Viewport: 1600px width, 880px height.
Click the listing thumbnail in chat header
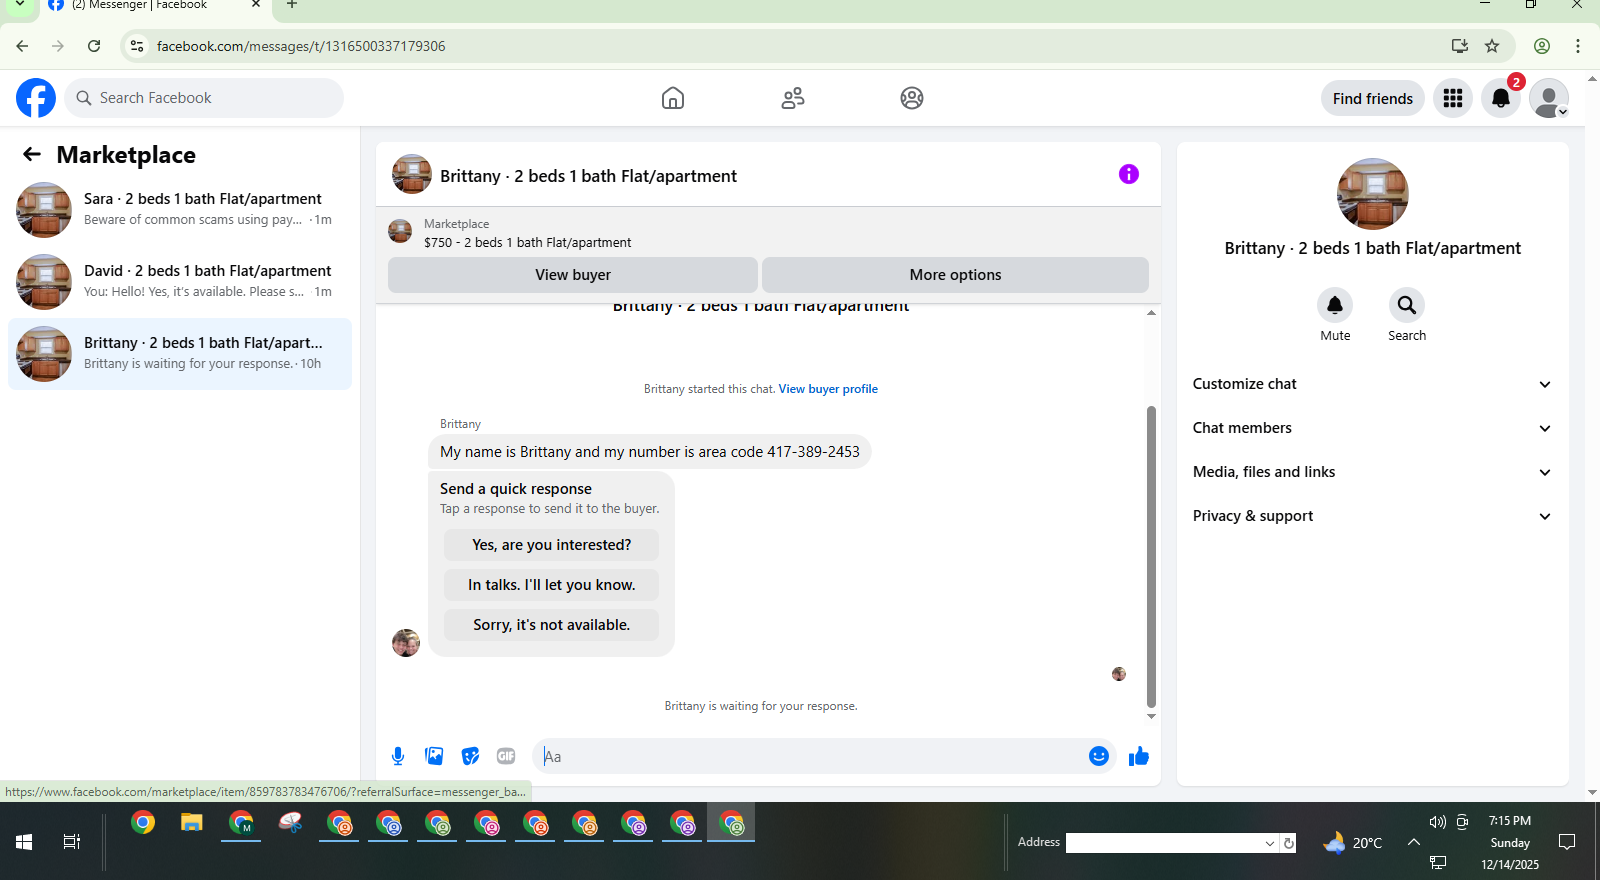coord(400,232)
